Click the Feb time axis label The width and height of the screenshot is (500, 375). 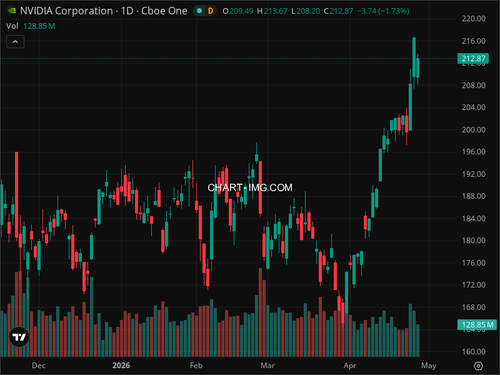(196, 366)
